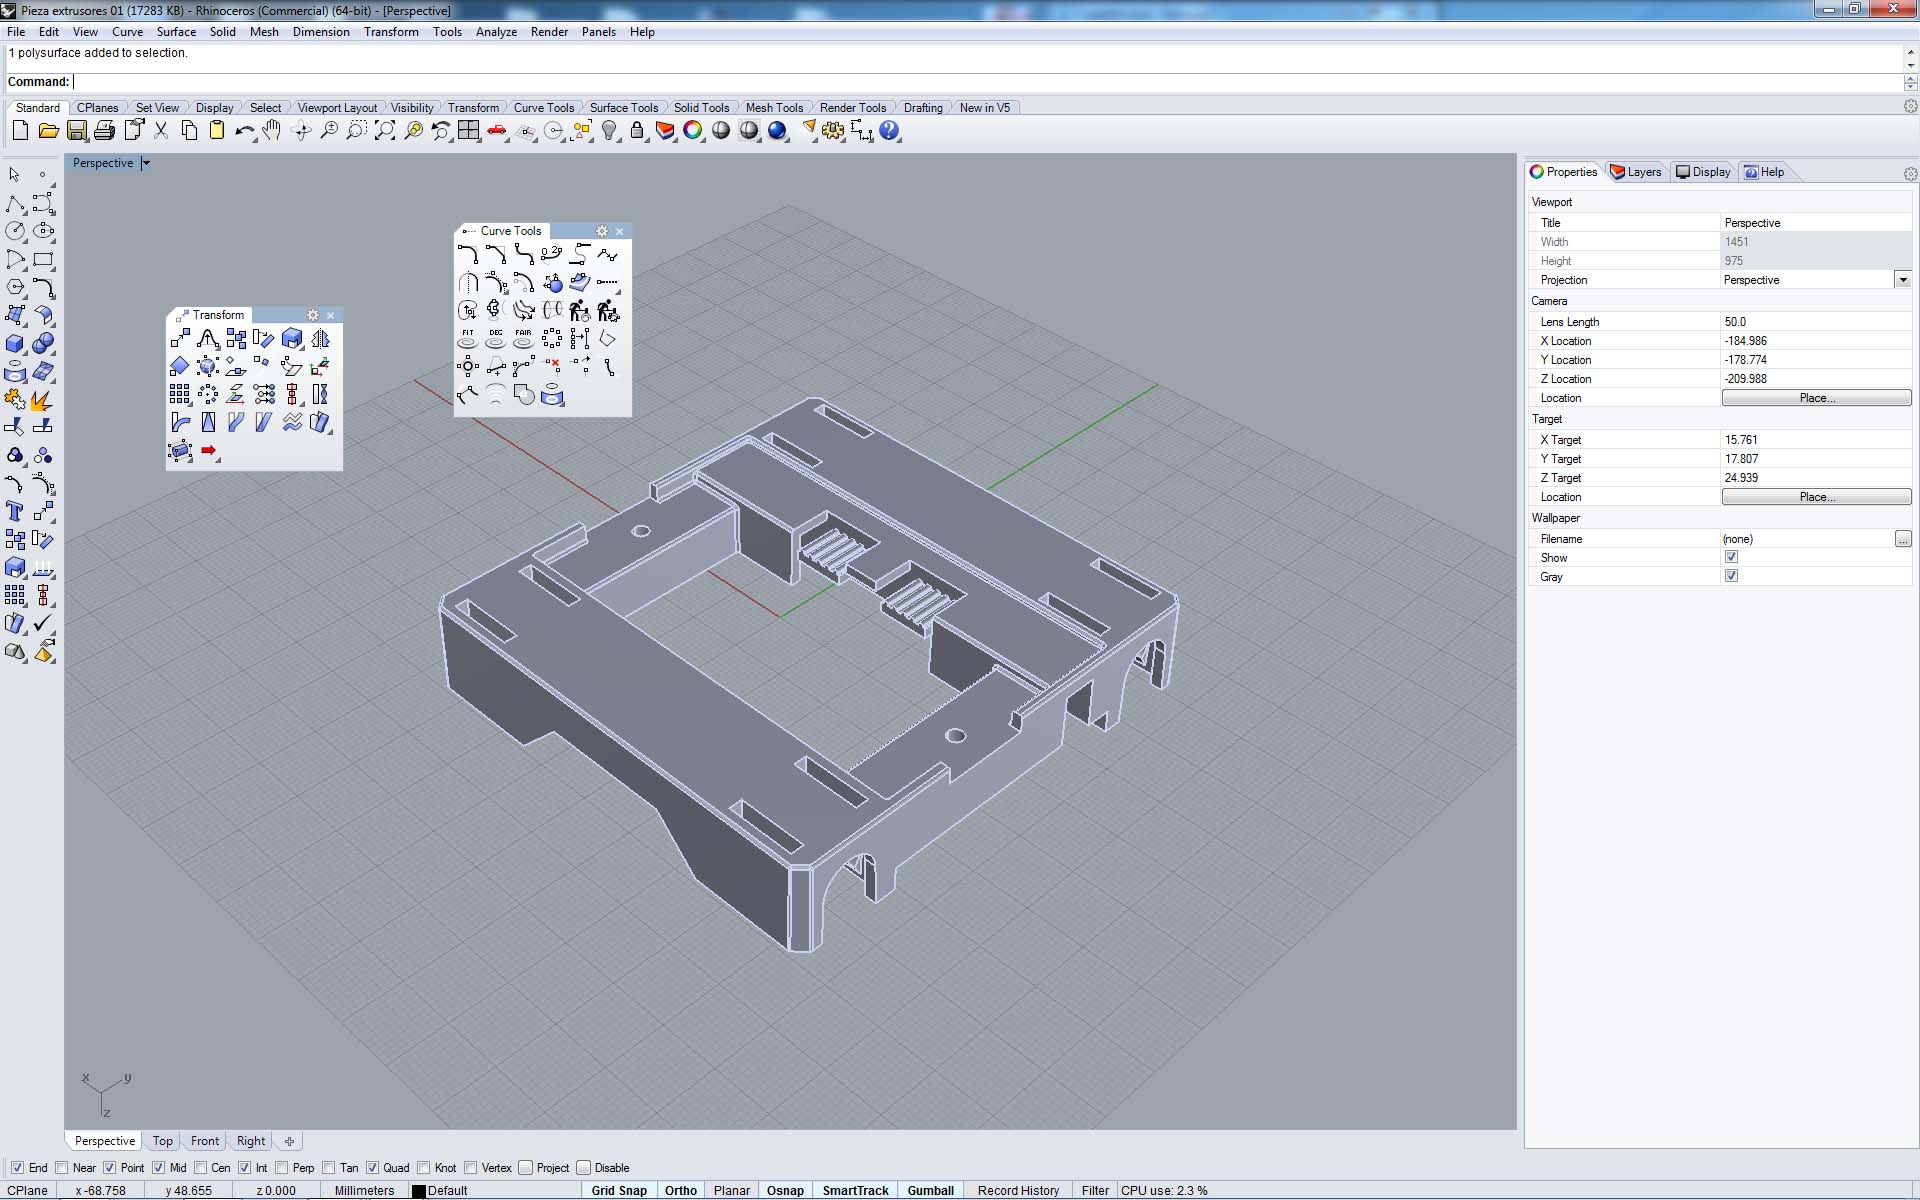Toggle the End osnap checkbox

click(x=17, y=1168)
